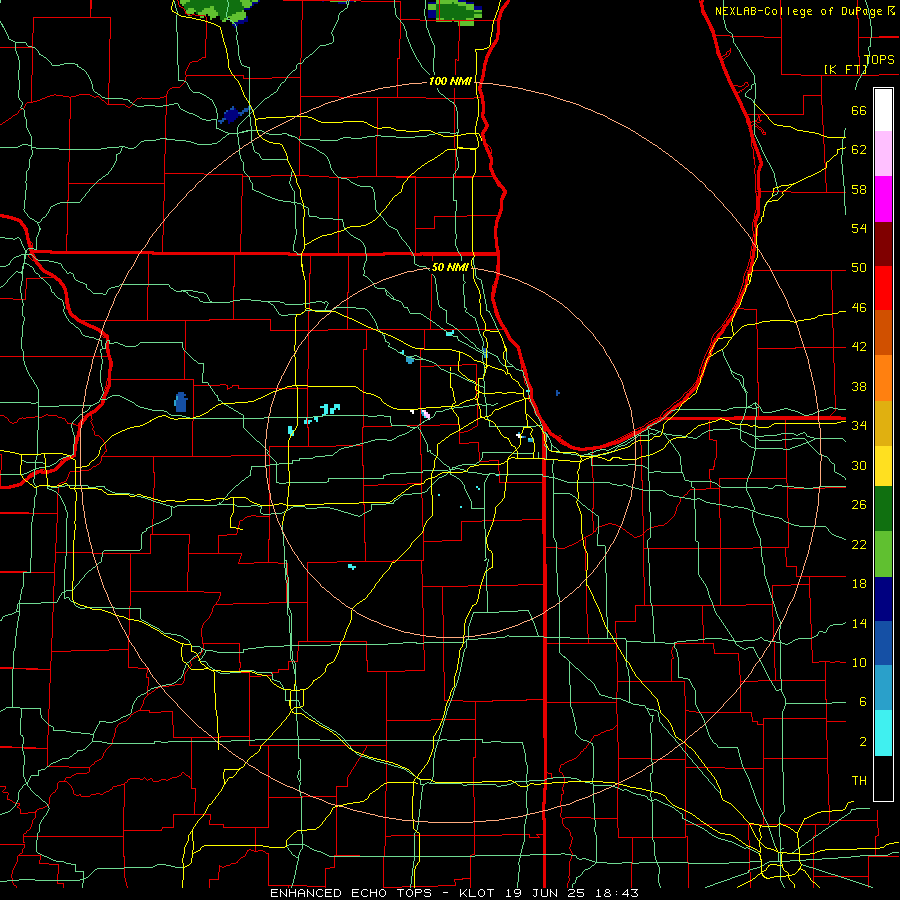The width and height of the screenshot is (900, 900).
Task: Click the navy blue legend swatch
Action: click(883, 599)
